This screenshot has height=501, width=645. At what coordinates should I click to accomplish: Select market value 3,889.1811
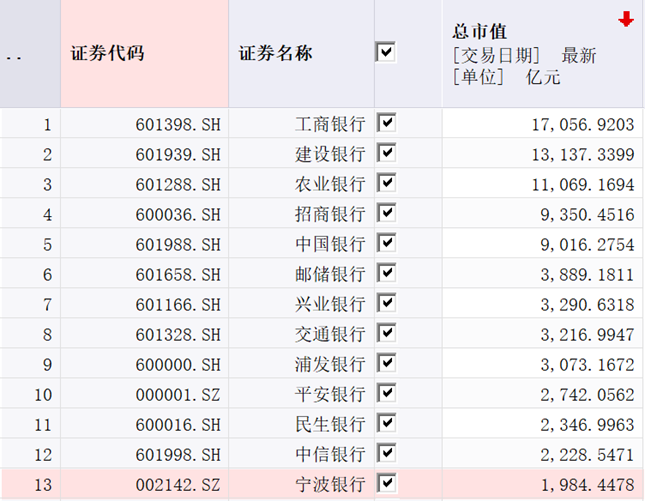(x=542, y=274)
